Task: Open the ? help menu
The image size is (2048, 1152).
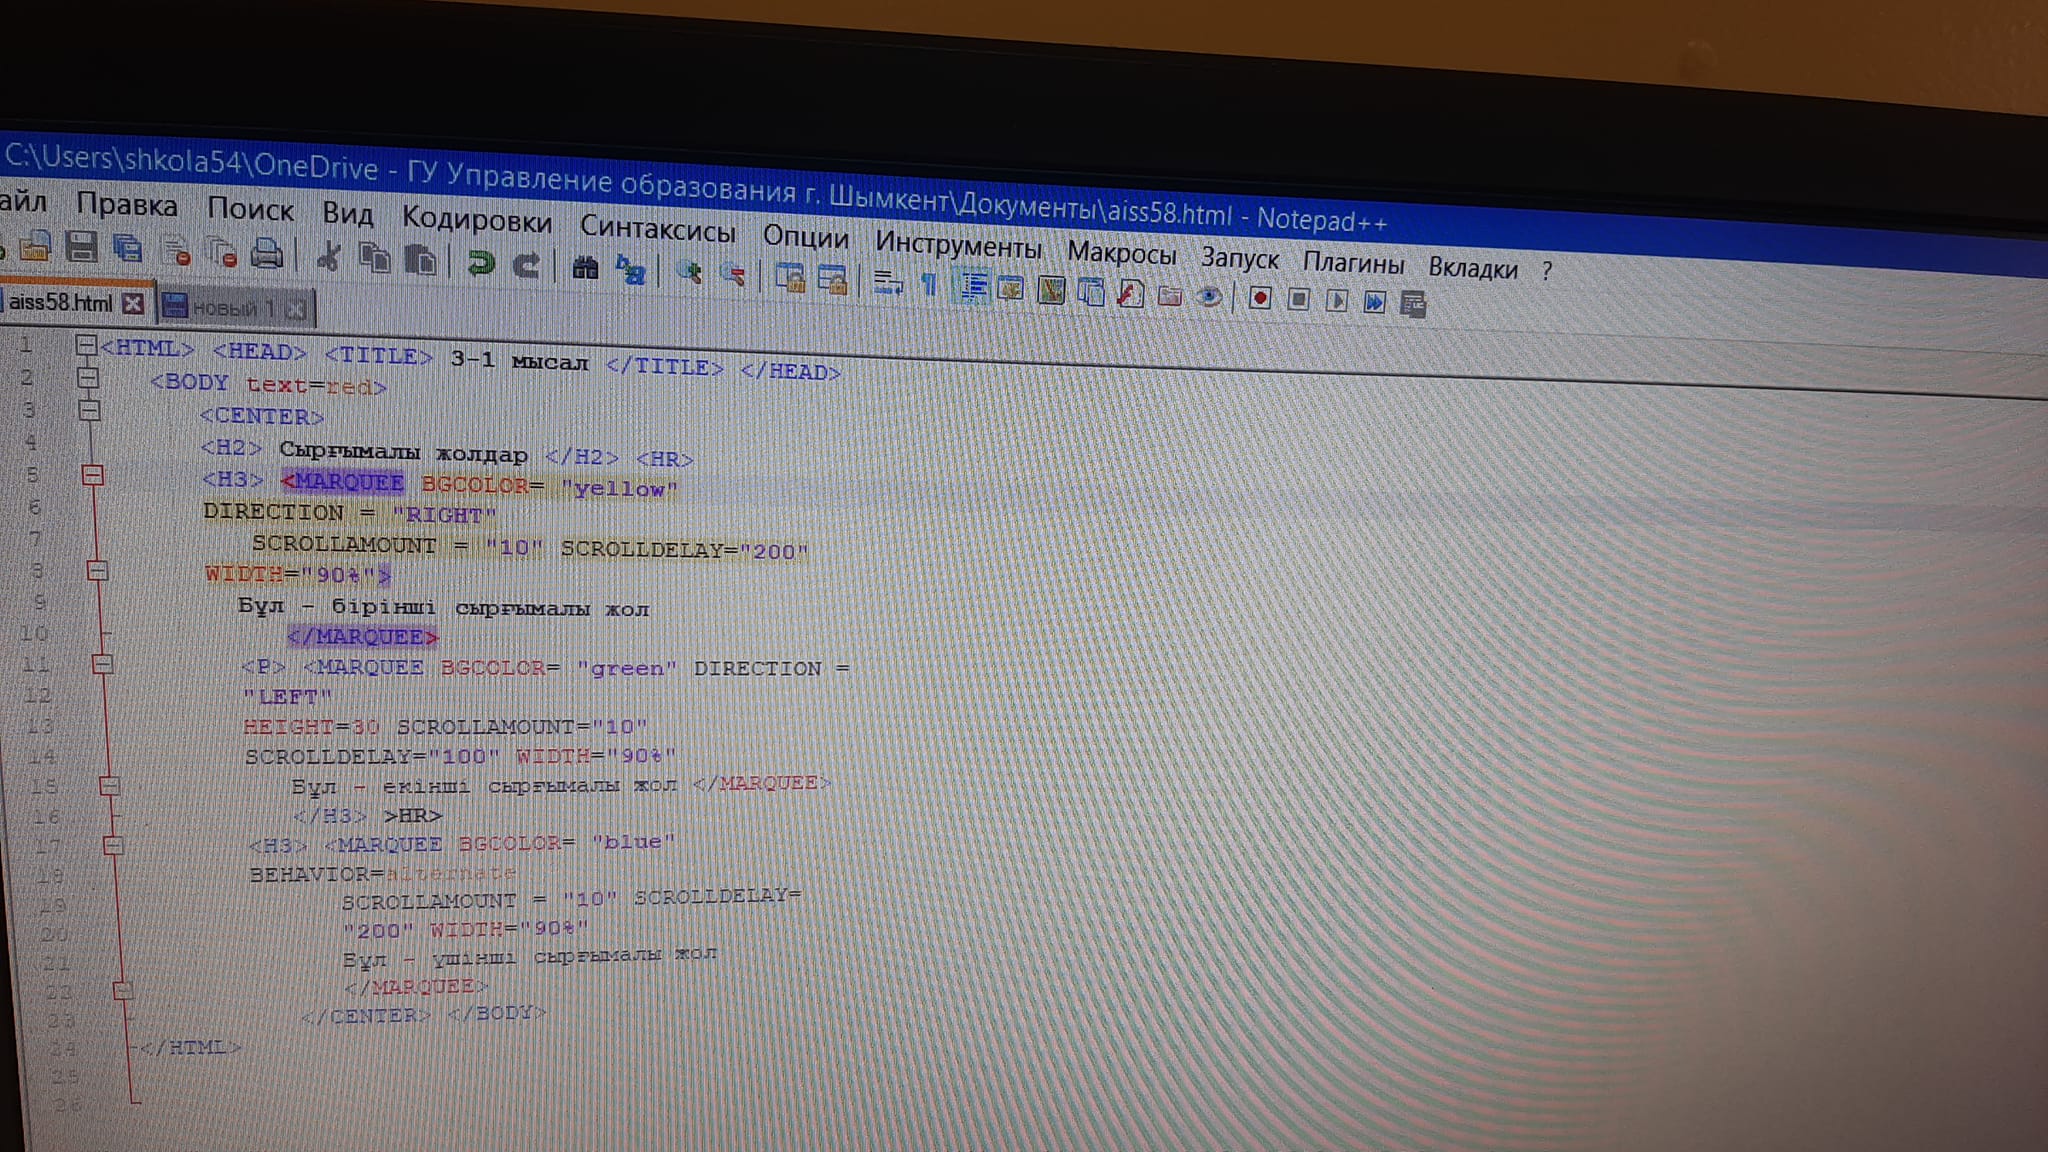Action: pyautogui.click(x=1546, y=270)
